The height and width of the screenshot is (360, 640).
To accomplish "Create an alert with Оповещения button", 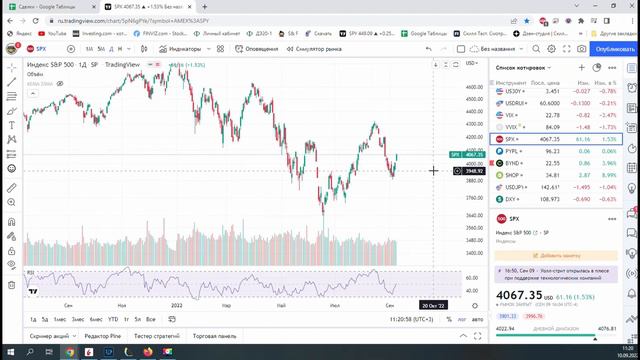I will click(x=256, y=49).
